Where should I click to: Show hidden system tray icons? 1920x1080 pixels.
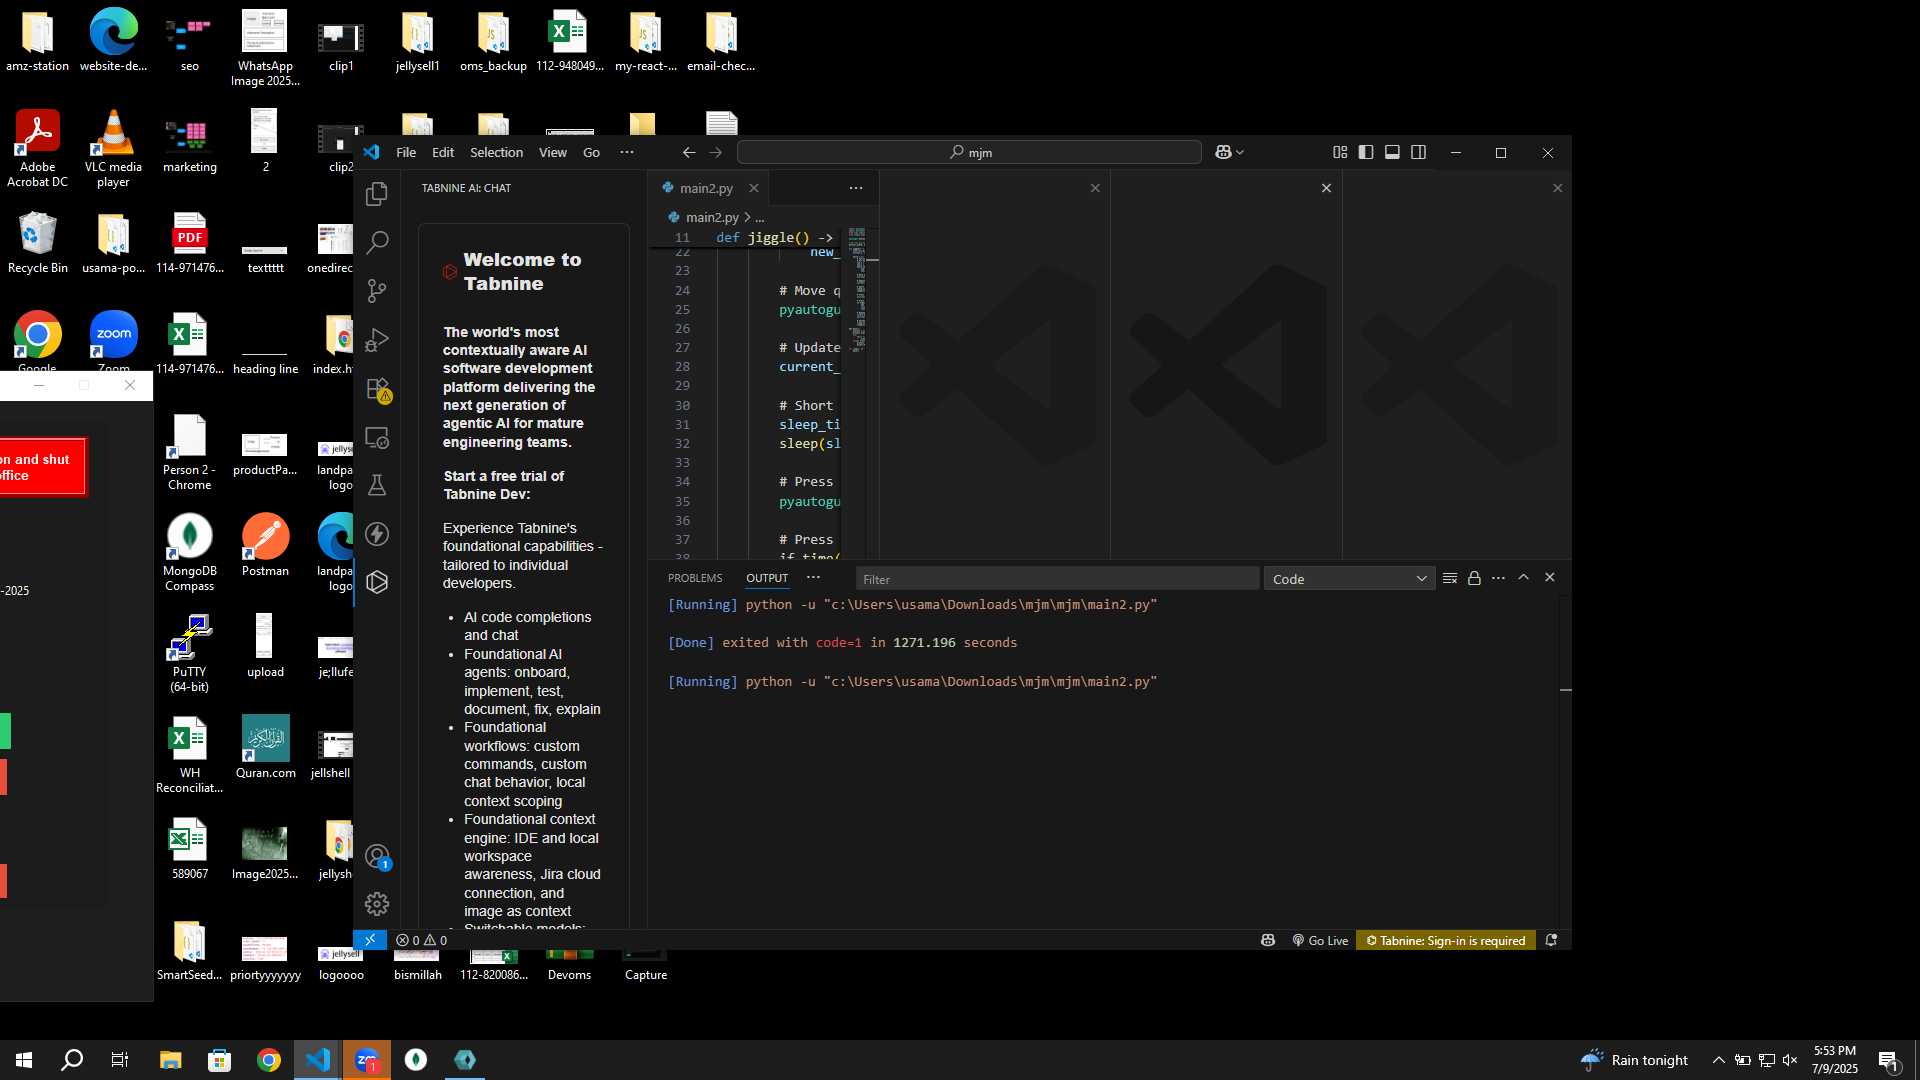(x=1718, y=1060)
